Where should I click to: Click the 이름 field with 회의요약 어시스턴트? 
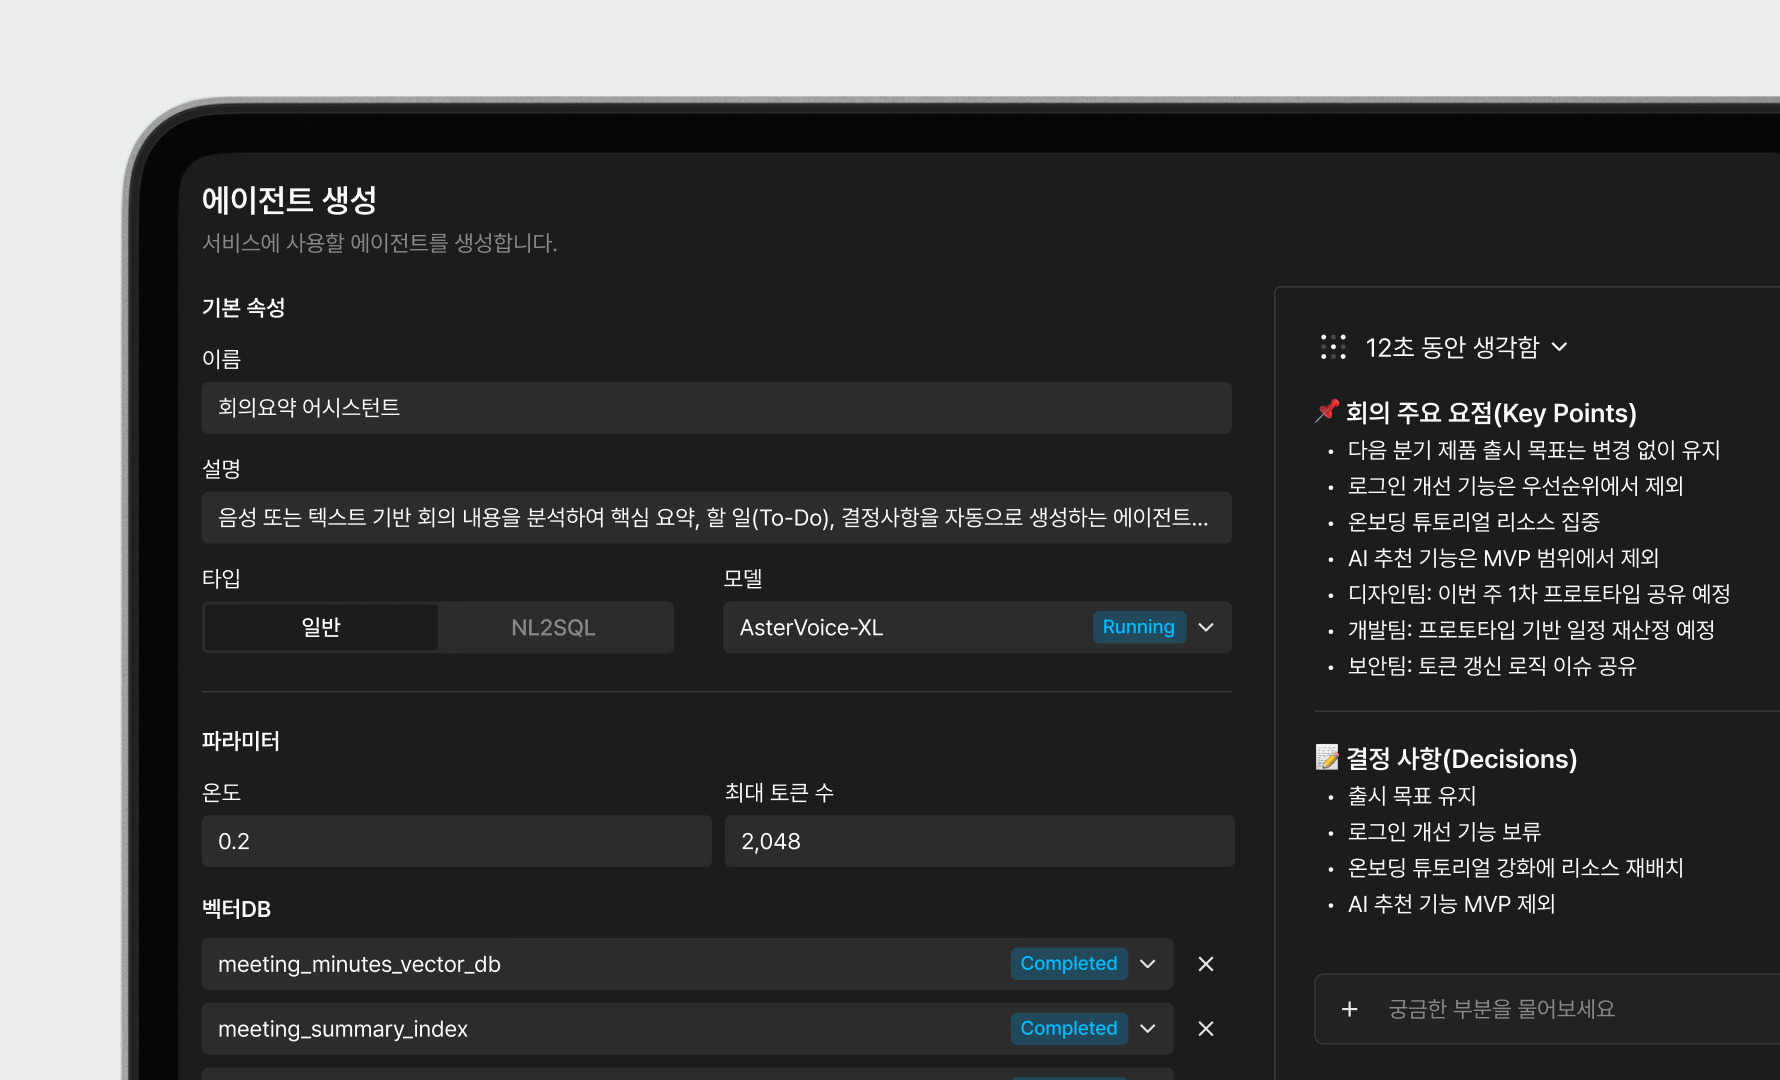(x=716, y=408)
